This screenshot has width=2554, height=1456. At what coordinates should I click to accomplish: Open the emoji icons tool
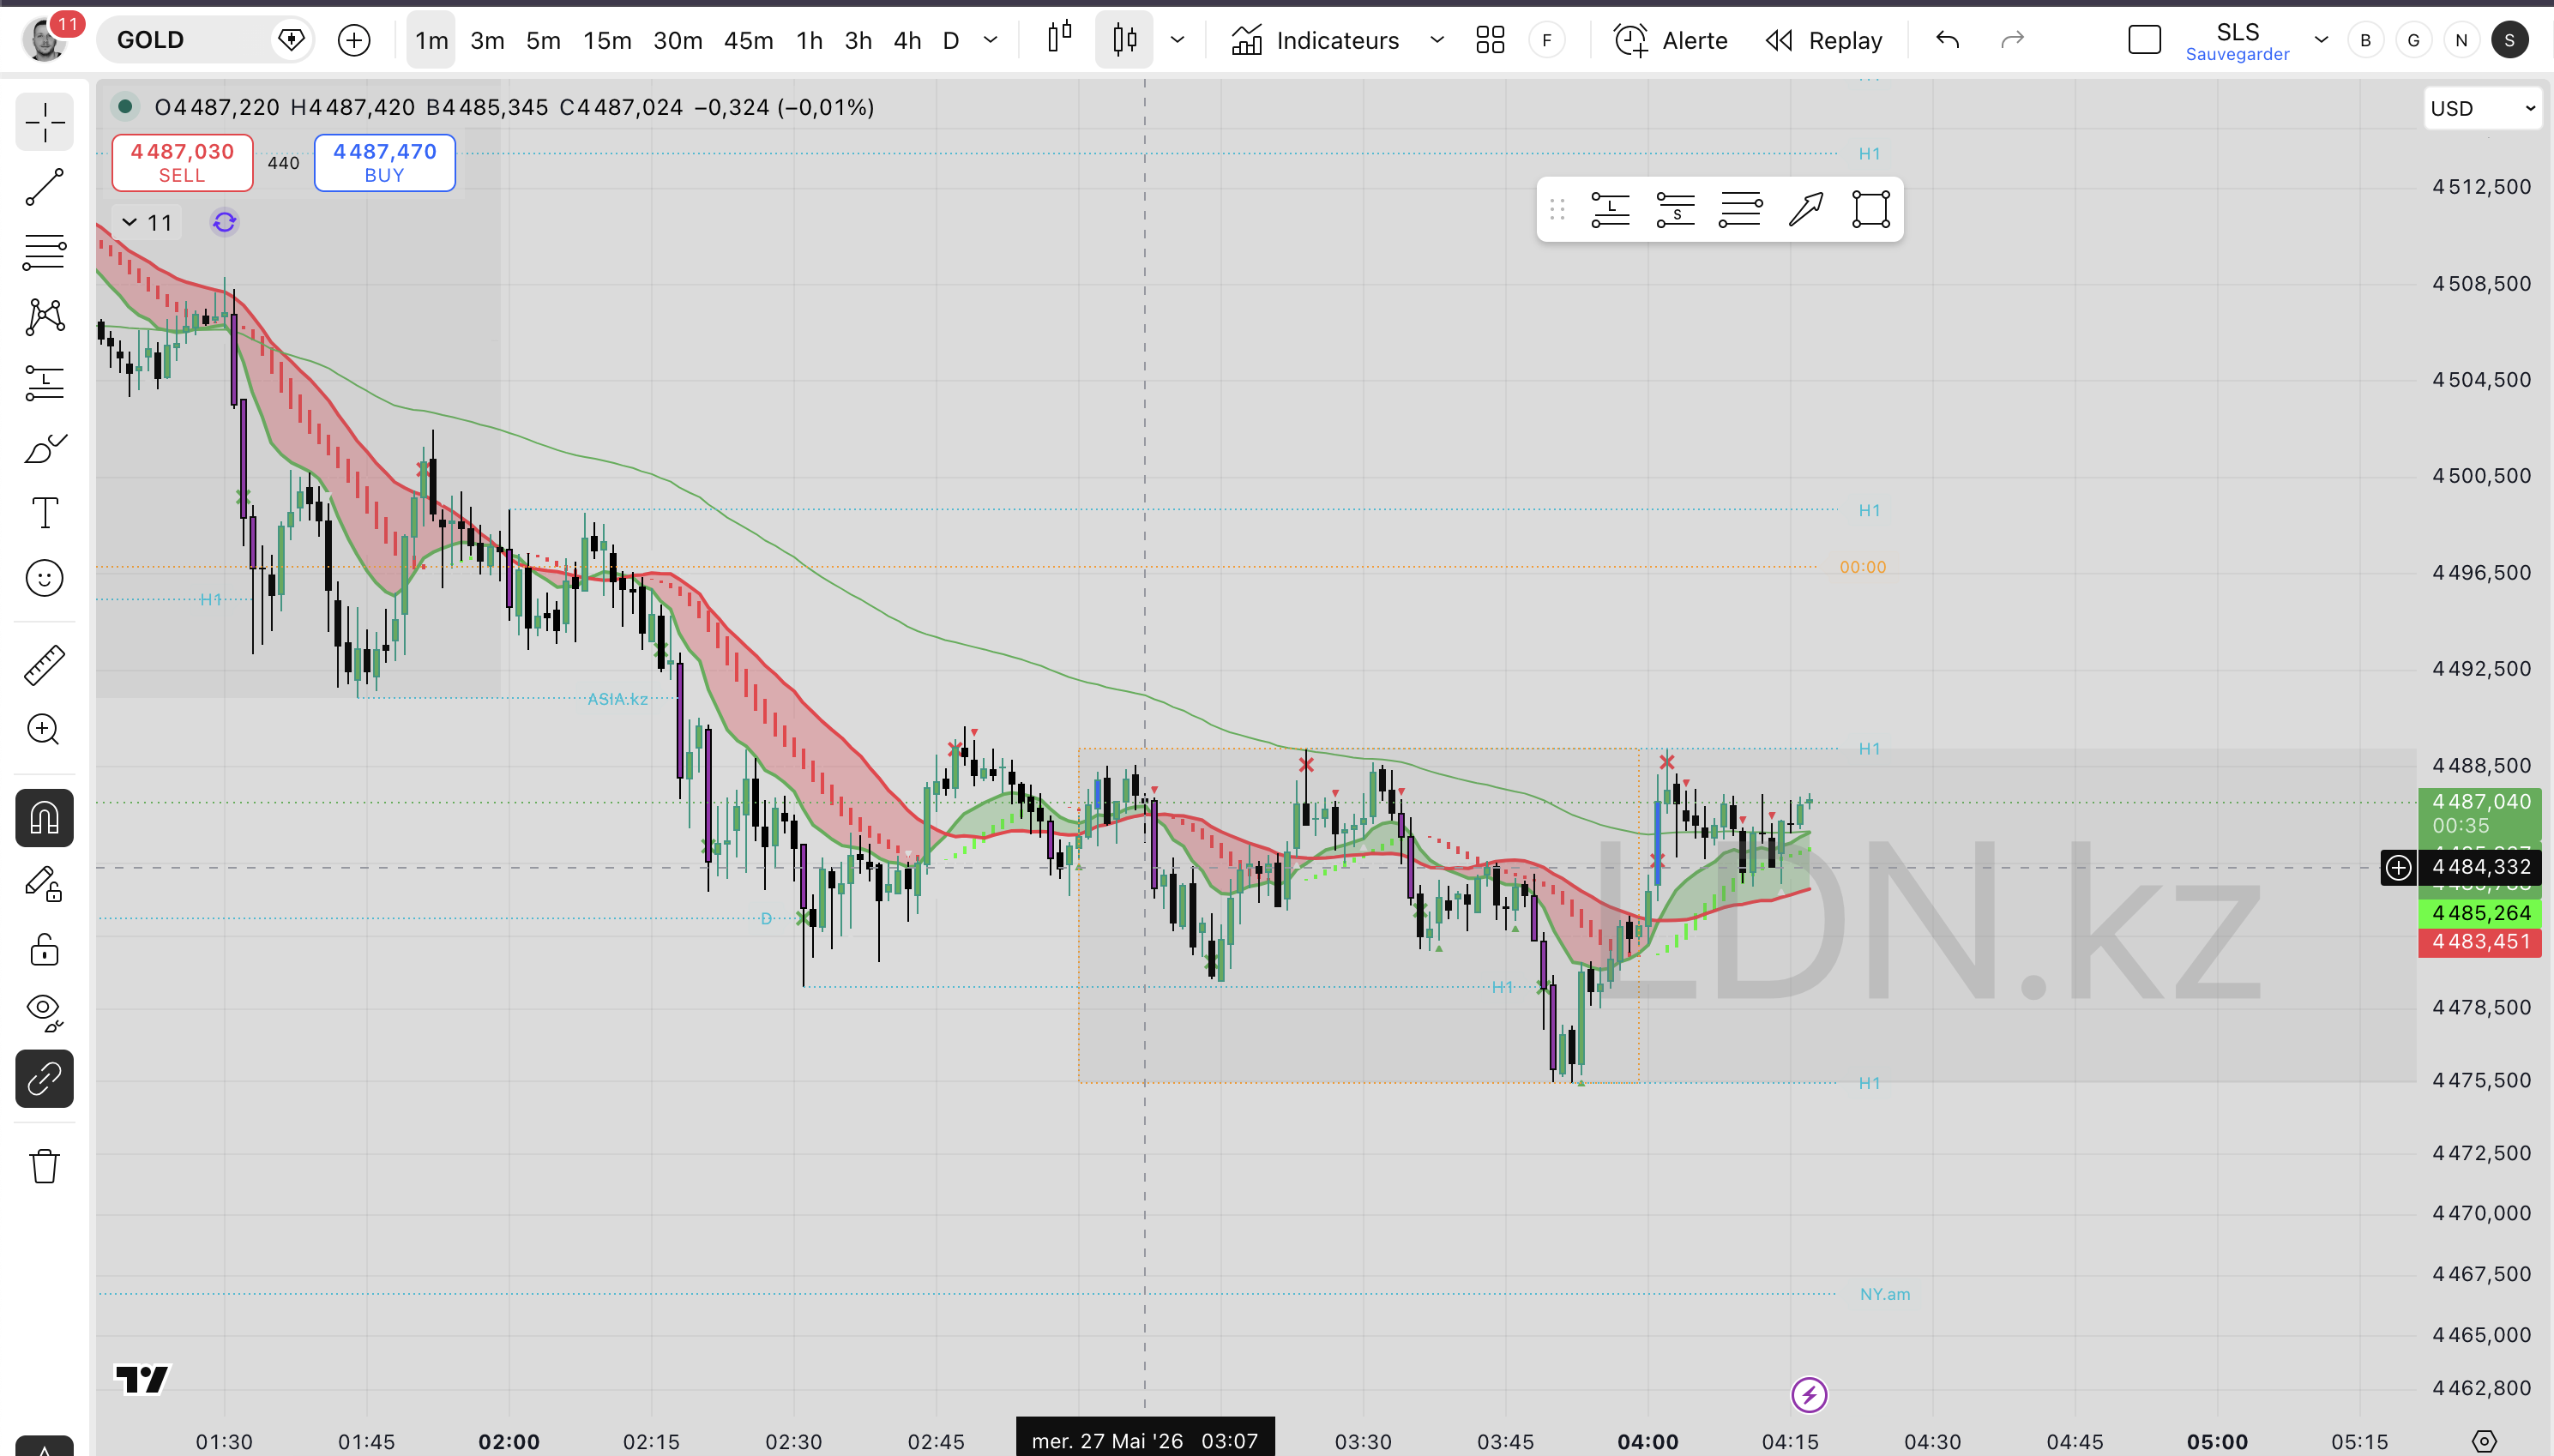pyautogui.click(x=44, y=578)
